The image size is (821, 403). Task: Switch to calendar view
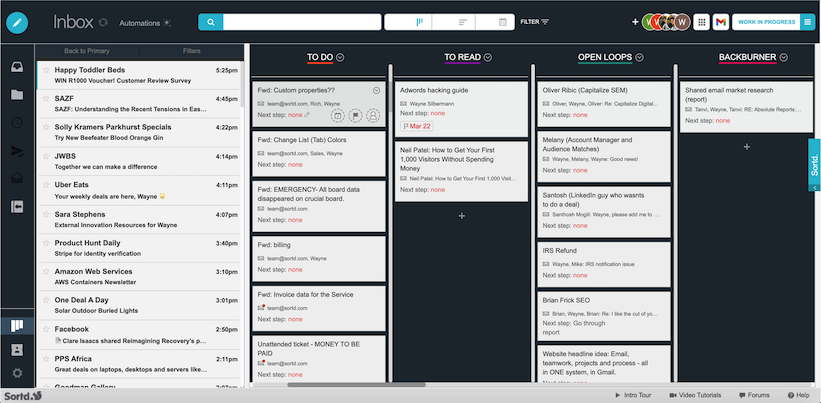503,22
